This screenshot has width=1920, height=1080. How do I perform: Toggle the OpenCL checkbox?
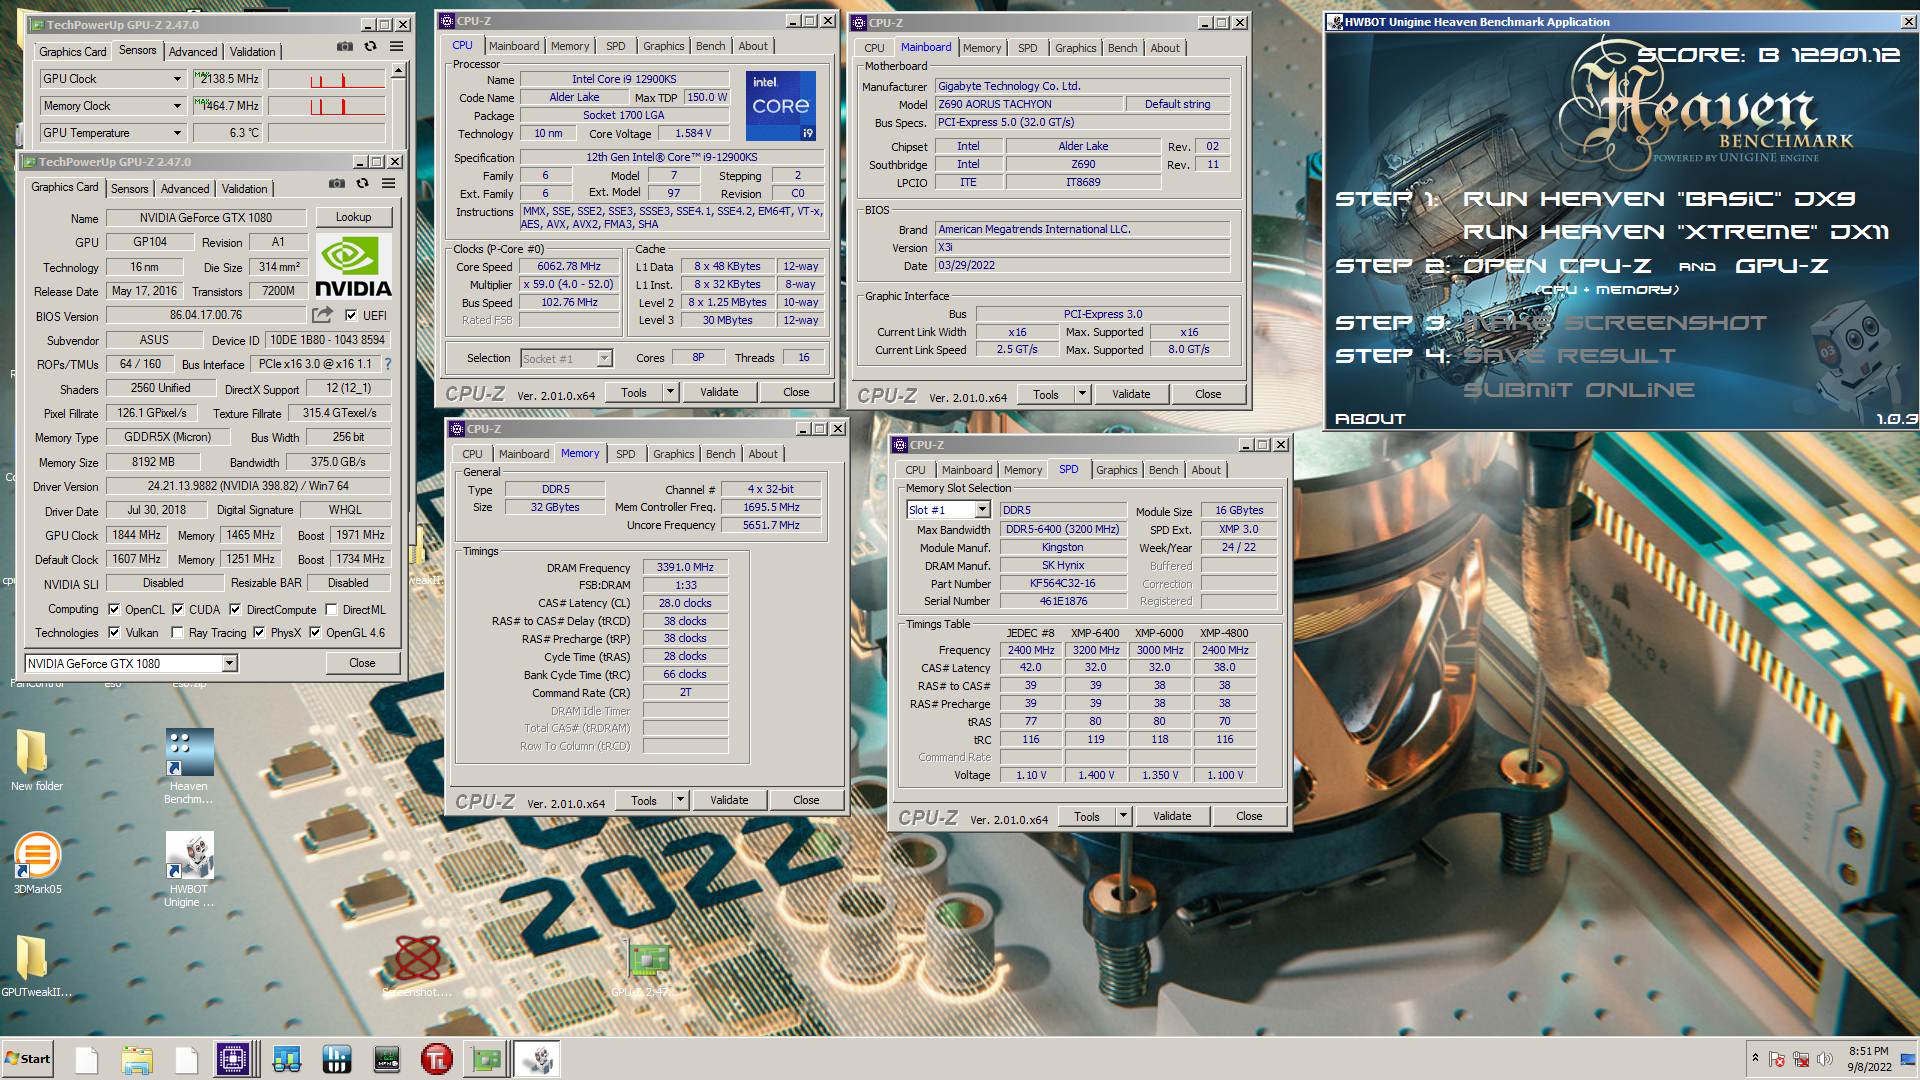click(114, 609)
